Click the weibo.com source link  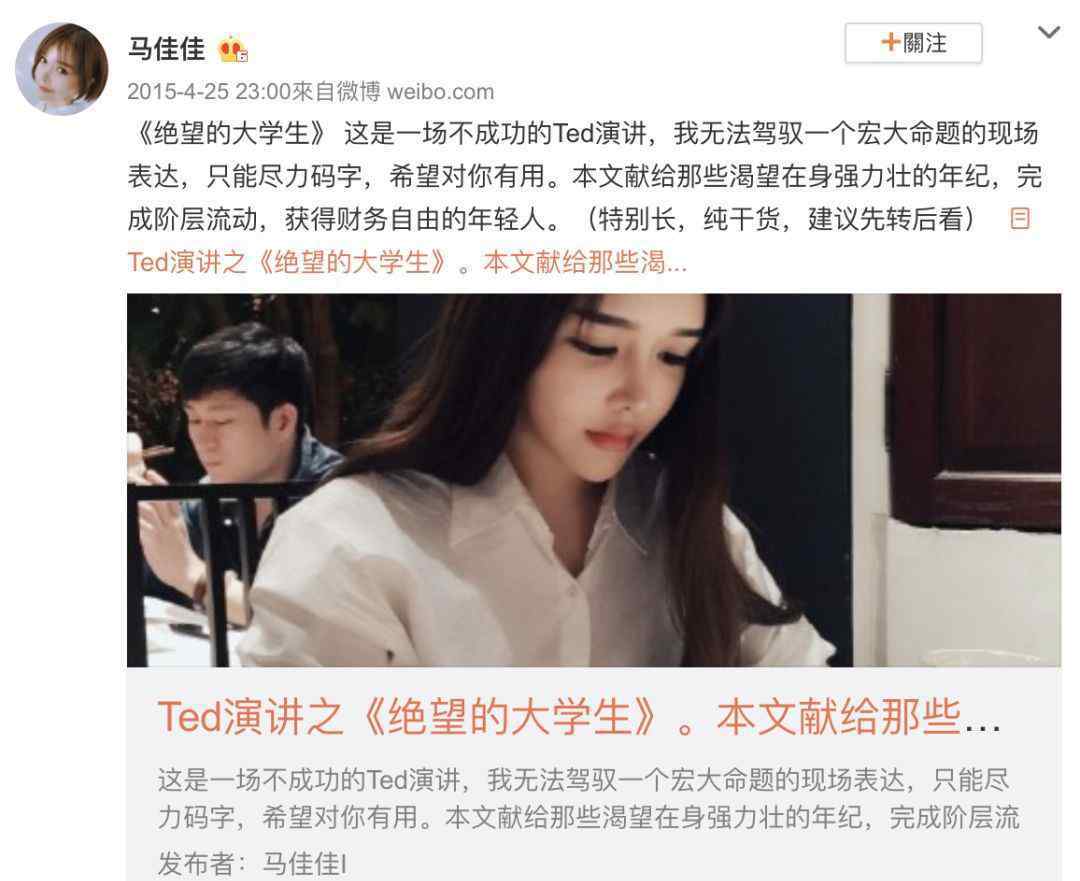click(x=440, y=91)
